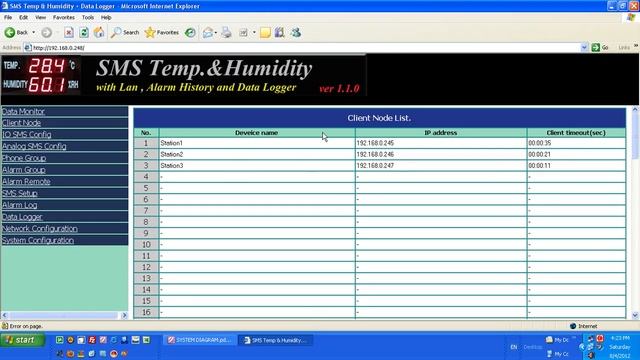
Task: Click IP address 192.168.0.245
Action: [375, 143]
